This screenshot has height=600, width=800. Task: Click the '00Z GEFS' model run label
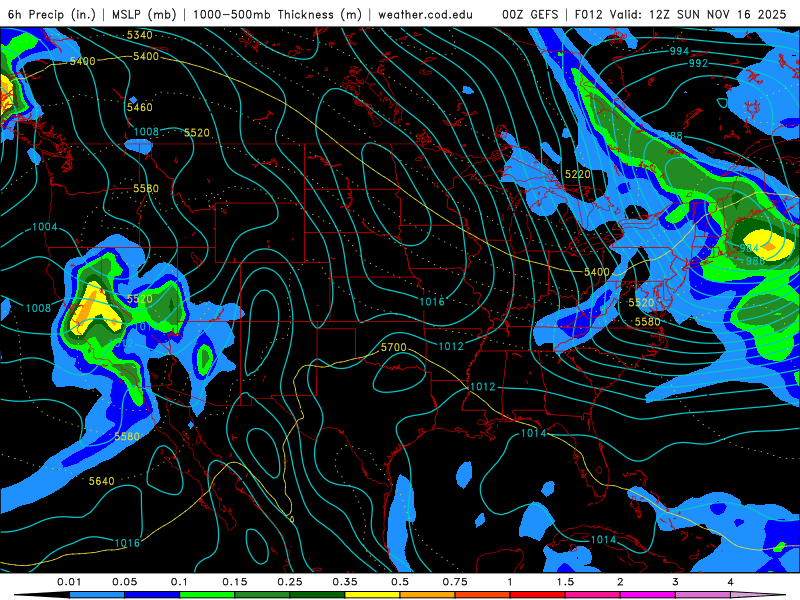click(x=530, y=14)
